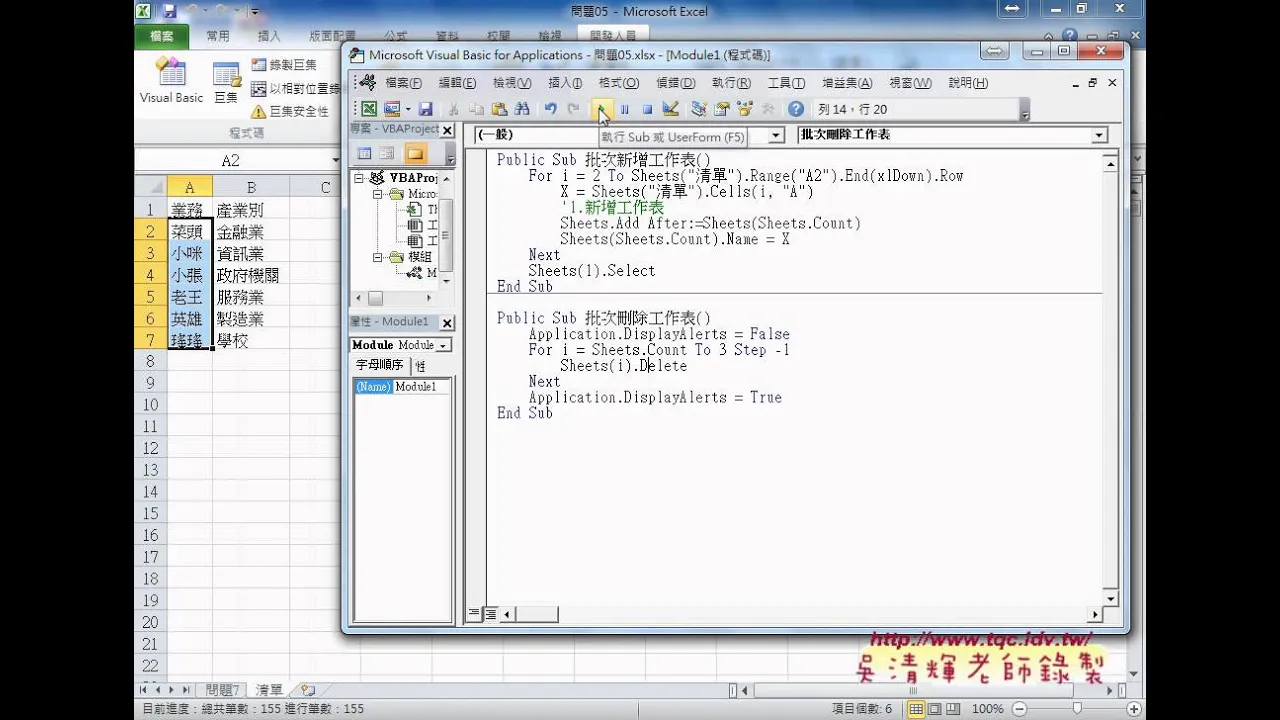Open Properties Window toolbar icon
The image size is (1280, 720).
[721, 109]
